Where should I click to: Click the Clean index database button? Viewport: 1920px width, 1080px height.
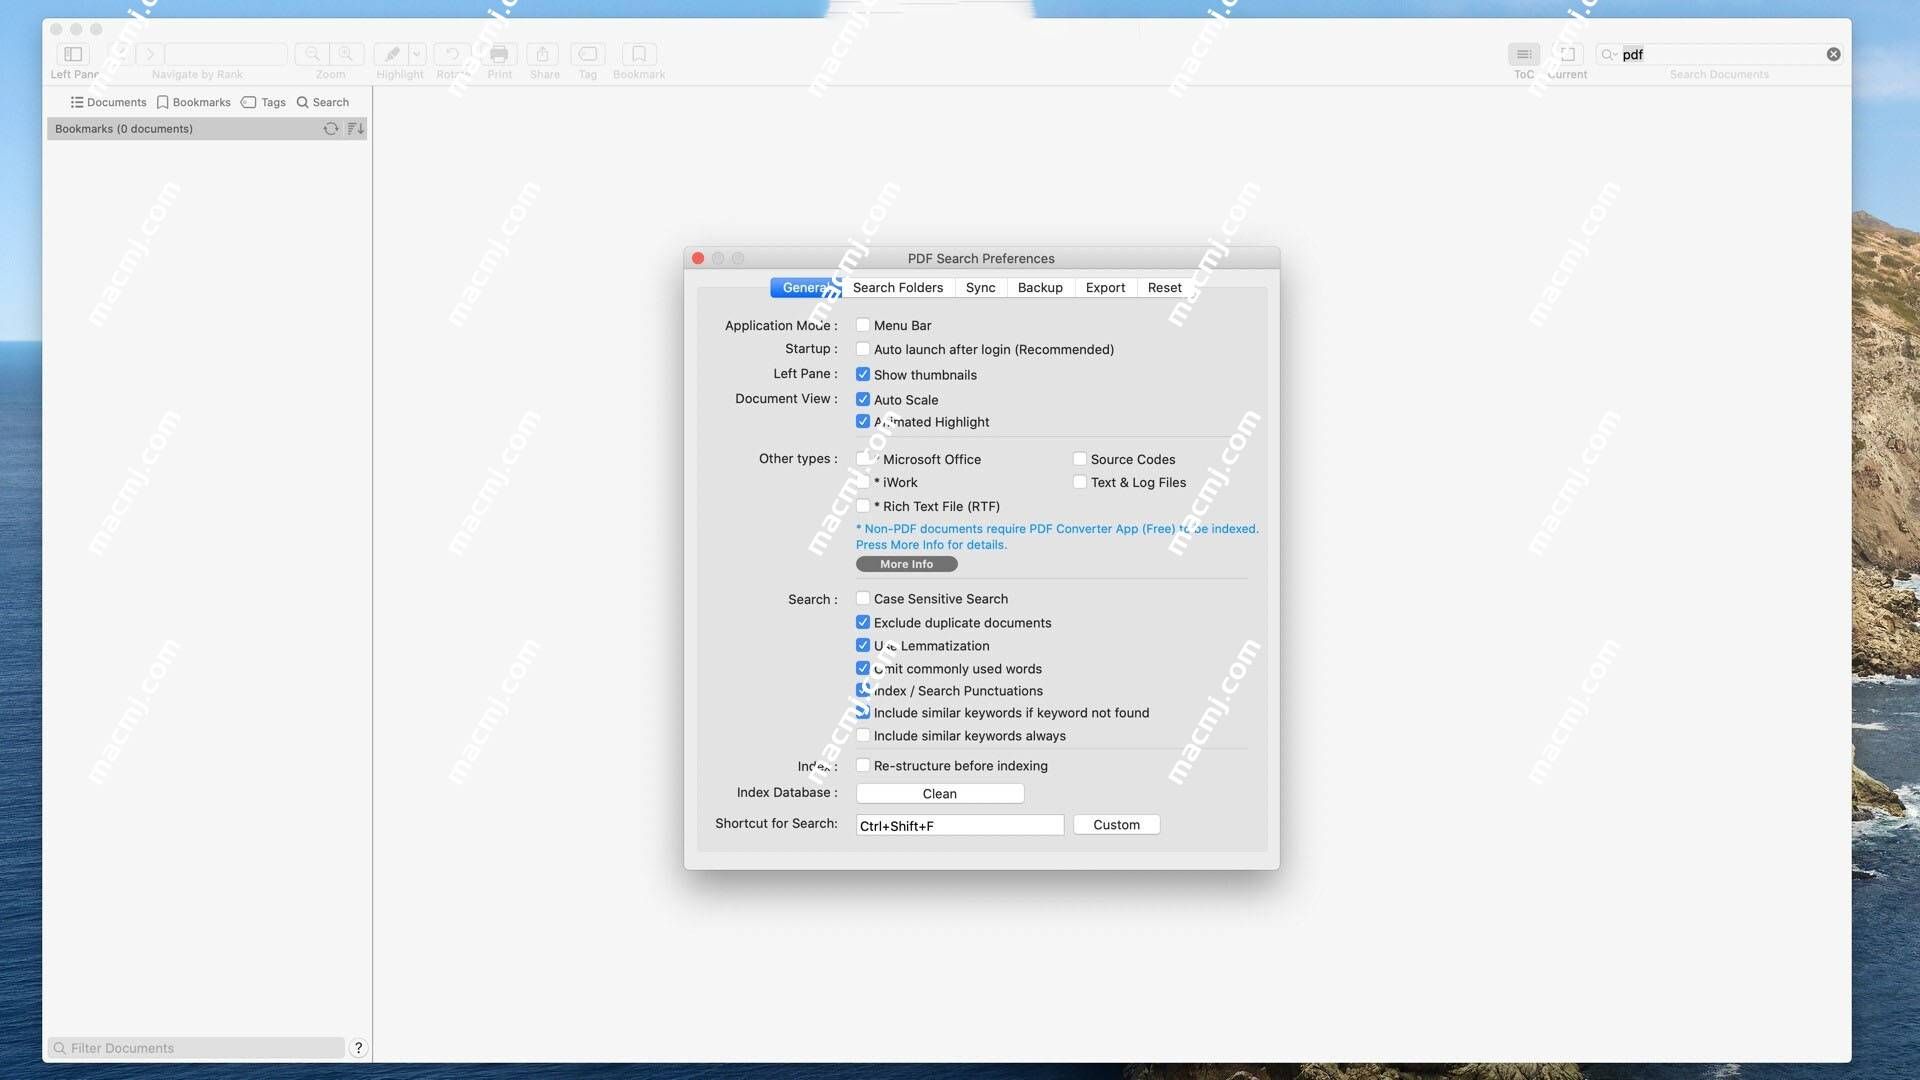[938, 793]
